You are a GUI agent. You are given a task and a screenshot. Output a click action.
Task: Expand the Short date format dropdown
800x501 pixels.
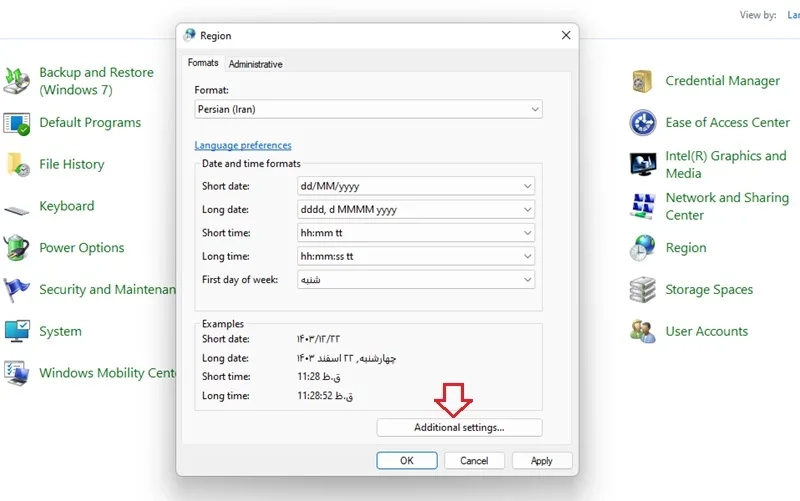pos(416,186)
